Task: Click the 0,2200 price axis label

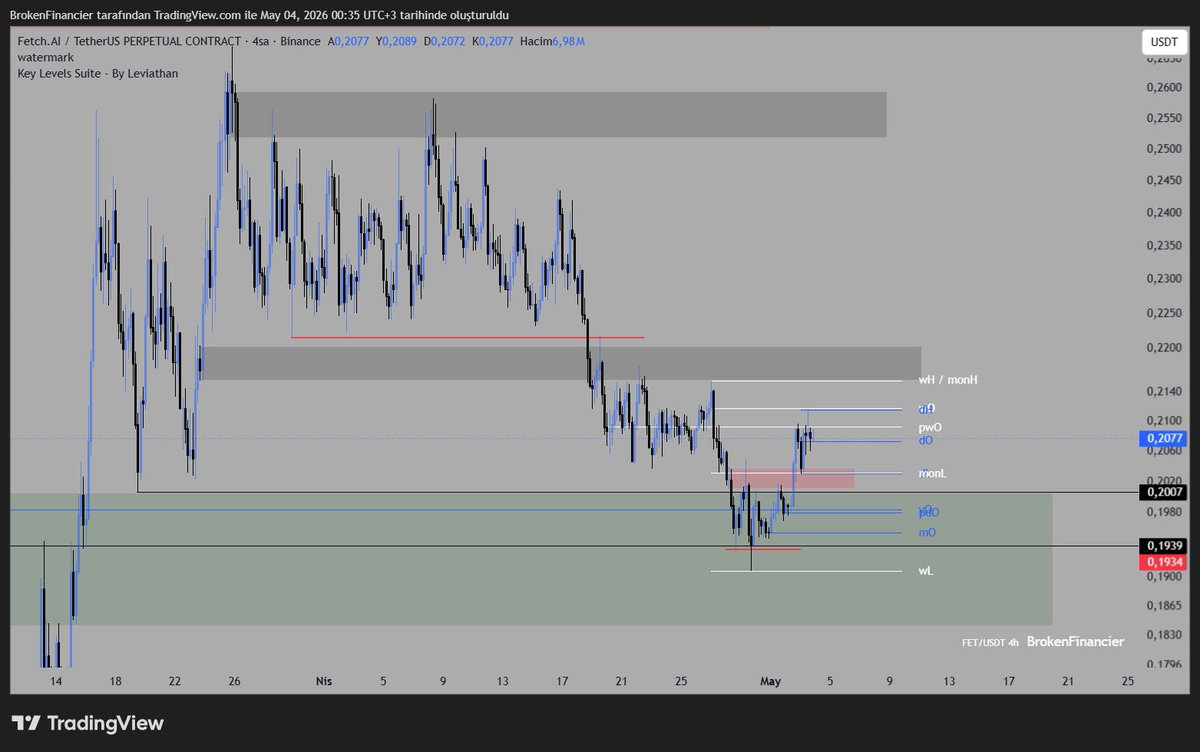Action: (x=1163, y=348)
